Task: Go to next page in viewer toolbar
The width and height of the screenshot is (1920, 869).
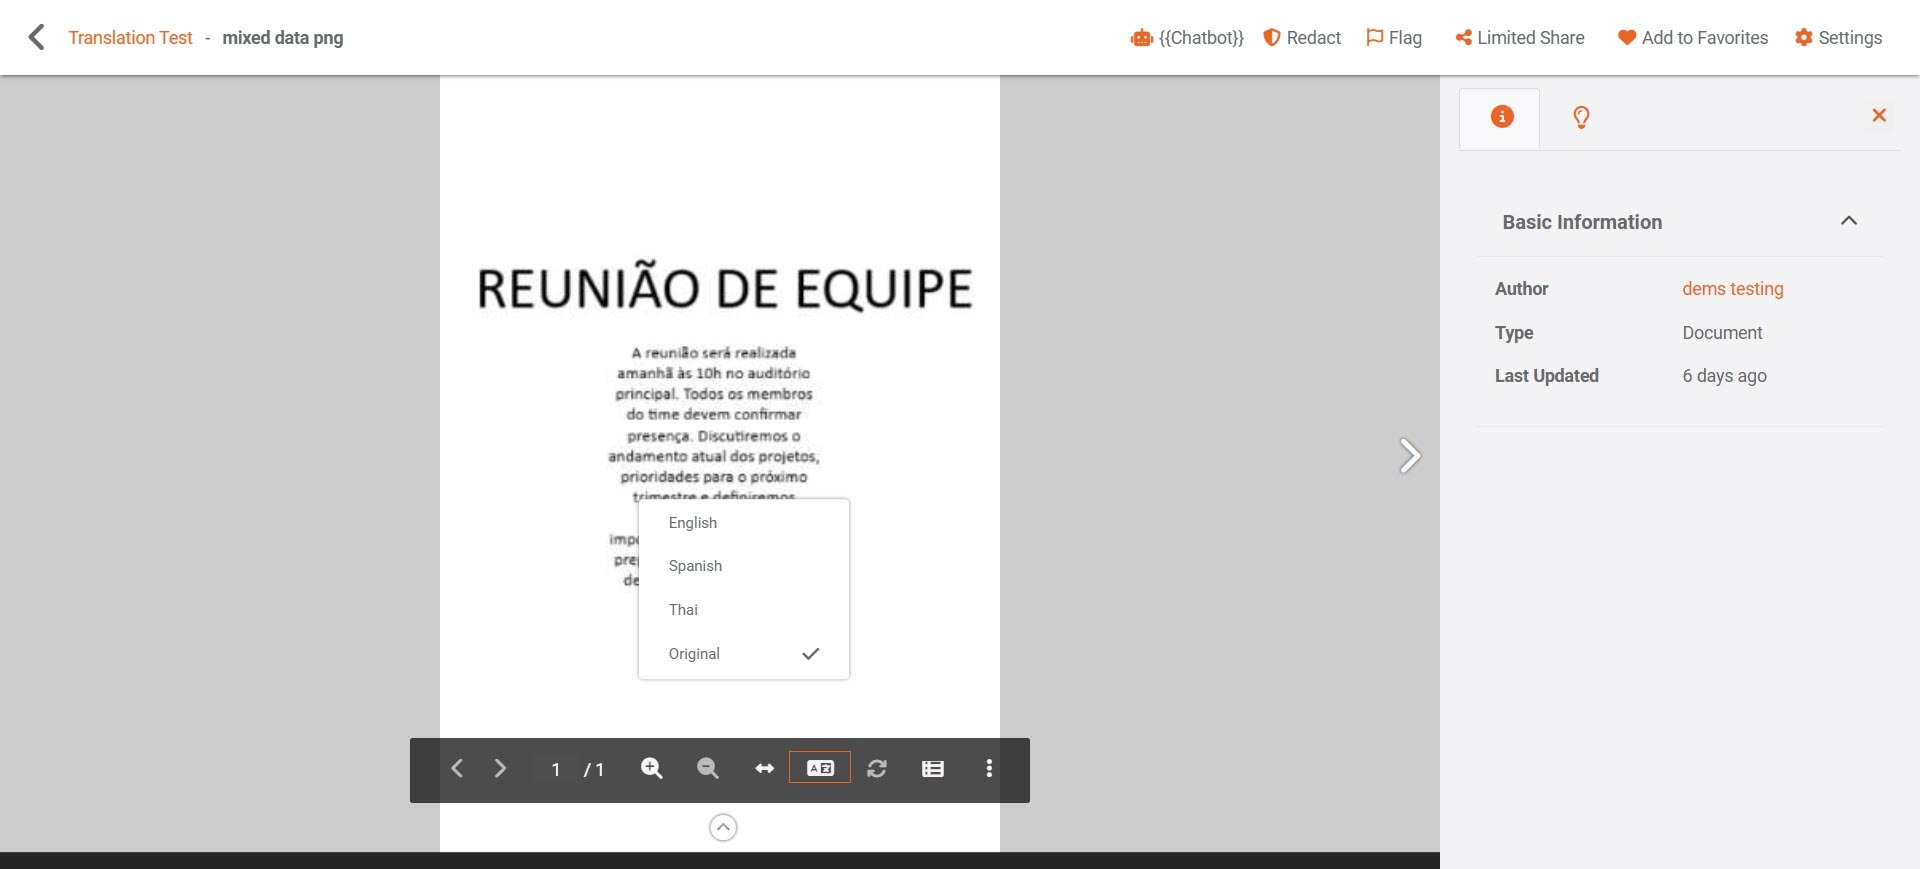Action: [x=500, y=768]
